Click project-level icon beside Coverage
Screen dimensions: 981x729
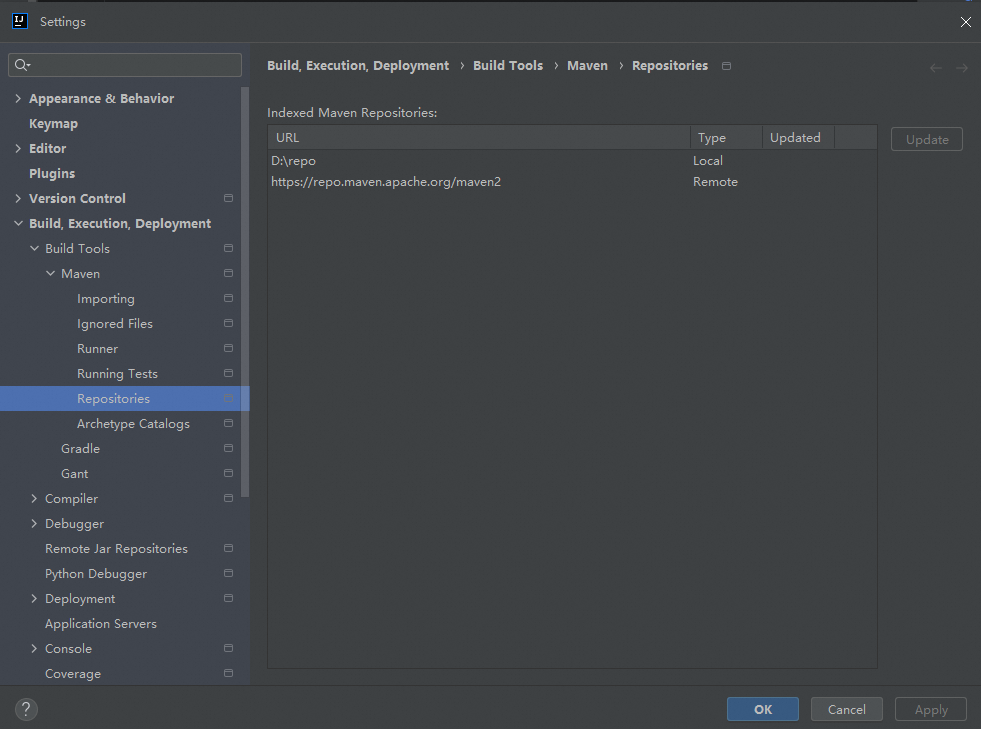[228, 674]
